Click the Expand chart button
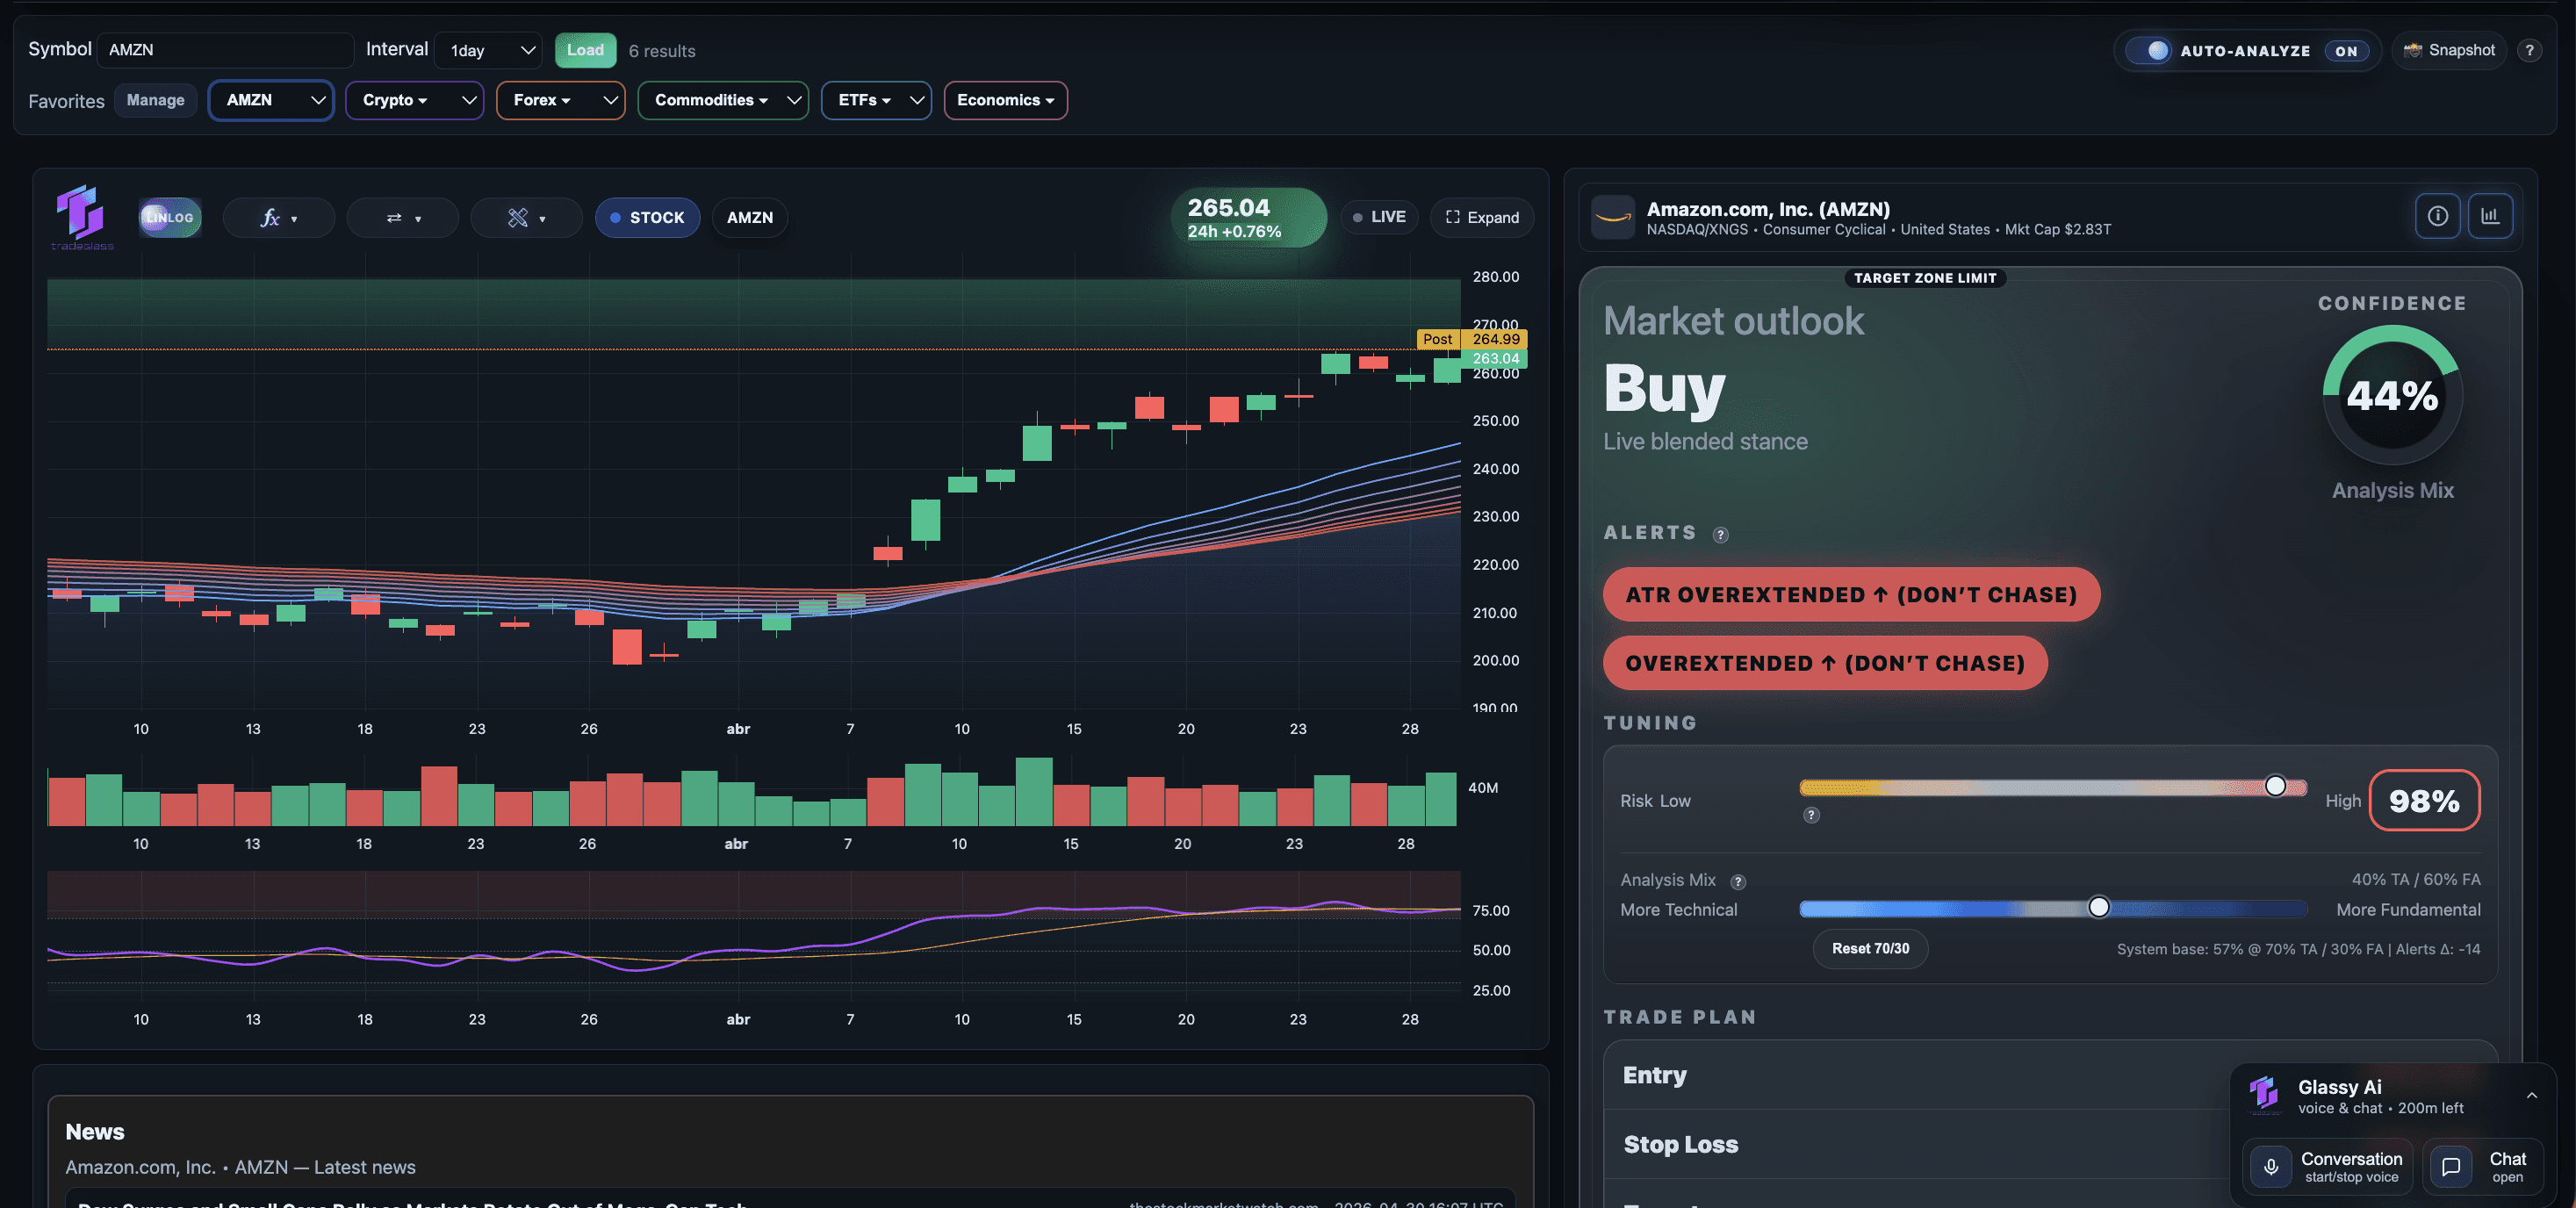 point(1482,217)
